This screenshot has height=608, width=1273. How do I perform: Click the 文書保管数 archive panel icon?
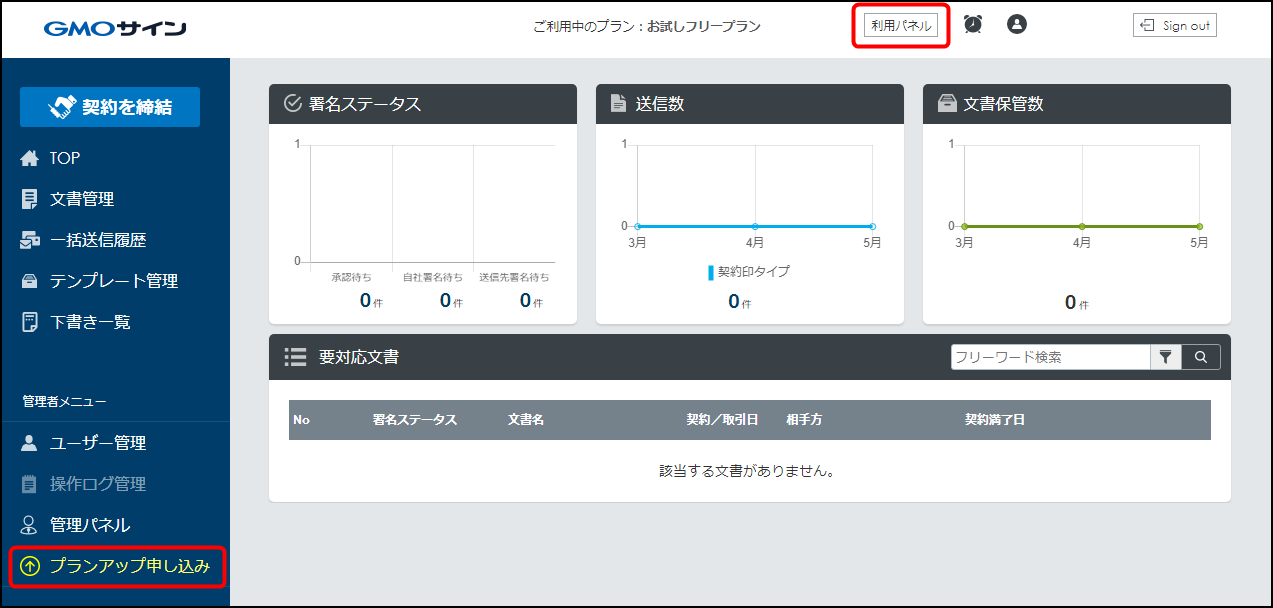[946, 102]
